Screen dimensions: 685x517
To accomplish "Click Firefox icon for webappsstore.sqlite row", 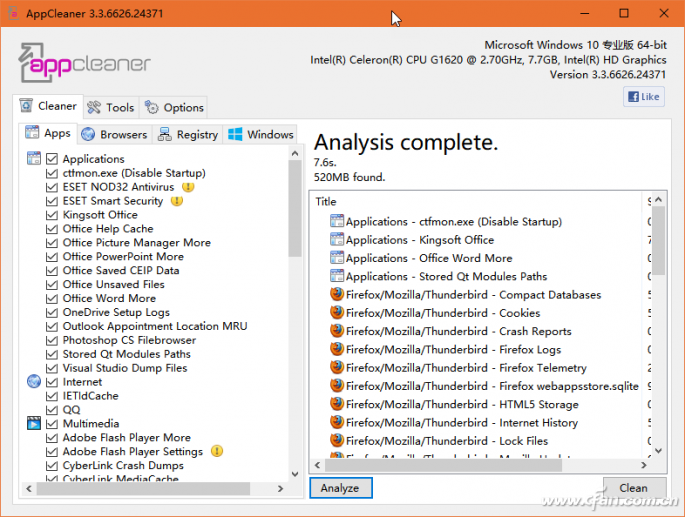I will 337,385.
